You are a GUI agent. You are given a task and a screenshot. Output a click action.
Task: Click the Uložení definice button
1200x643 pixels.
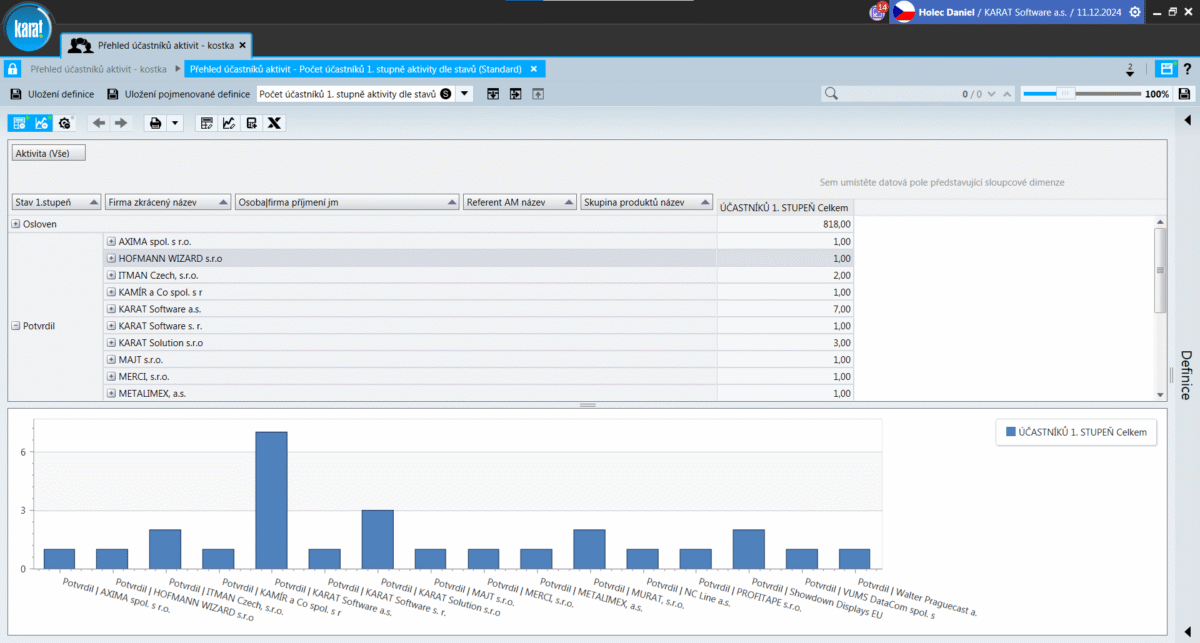[52, 94]
